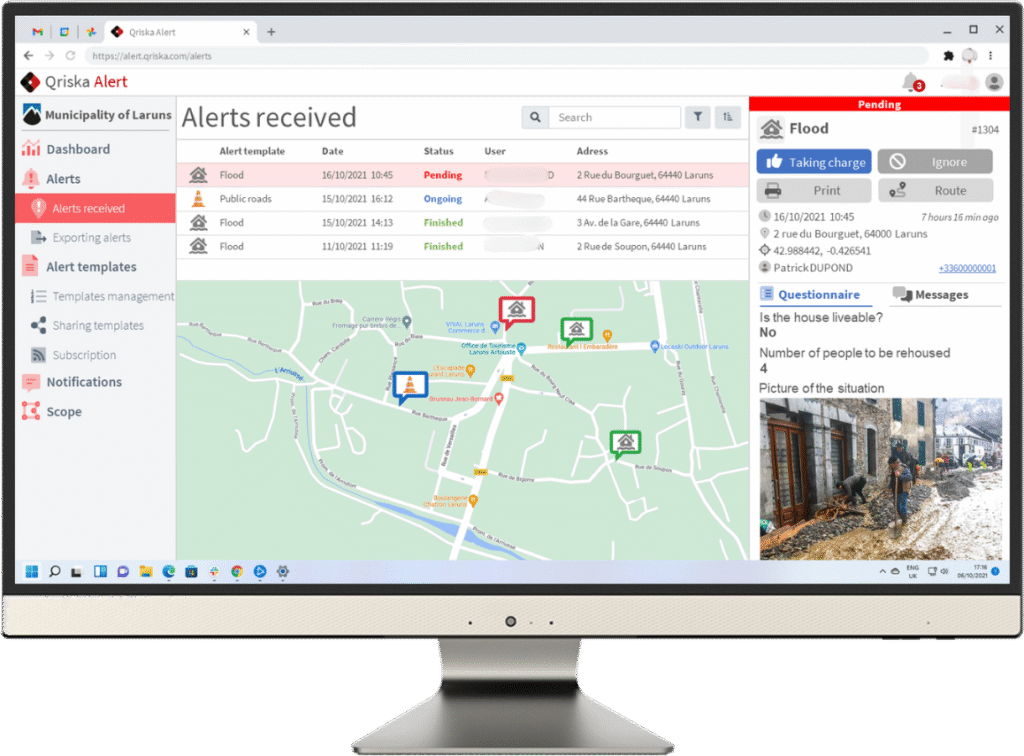Open the taskbar clock and date
This screenshot has width=1024, height=756.
(973, 571)
